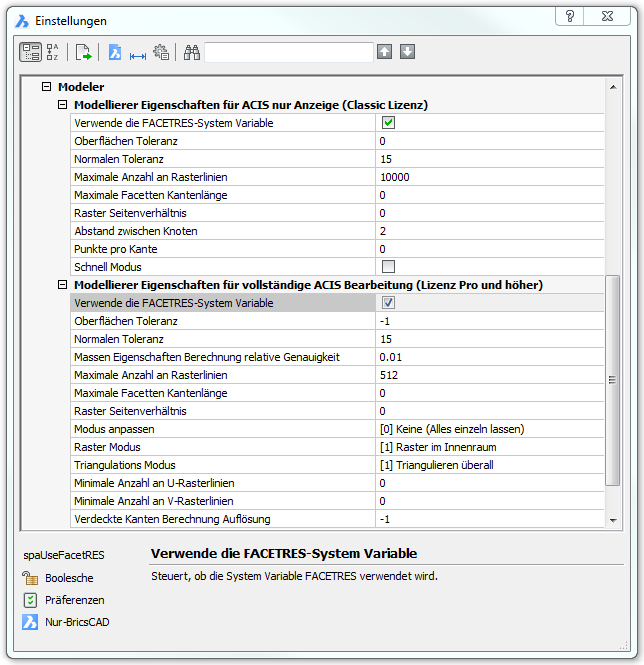Screen dimensions: 644x665
Task: Switch to categorized settings view
Action: click(x=31, y=52)
